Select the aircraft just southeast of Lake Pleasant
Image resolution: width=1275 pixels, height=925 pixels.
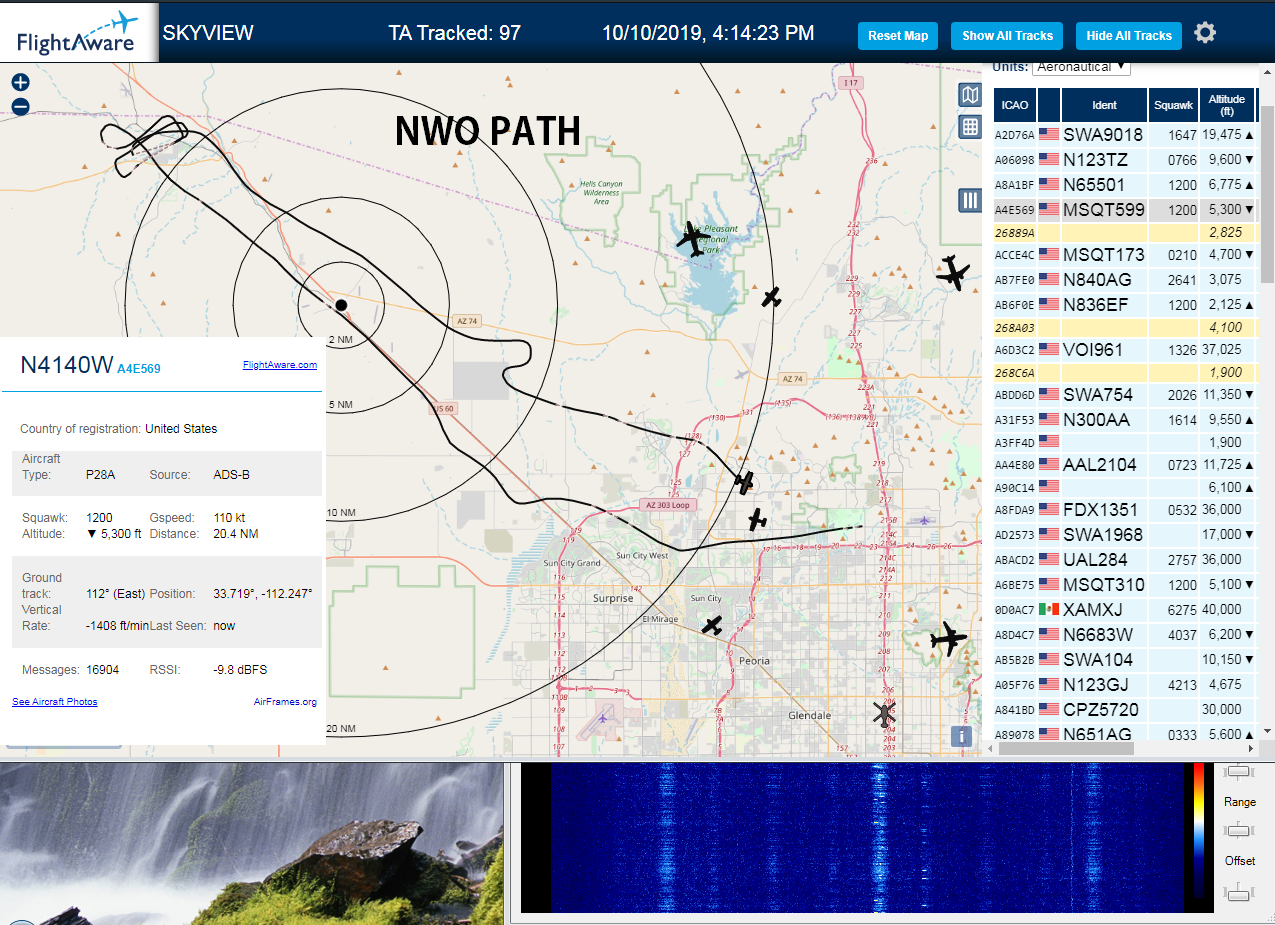click(x=770, y=297)
